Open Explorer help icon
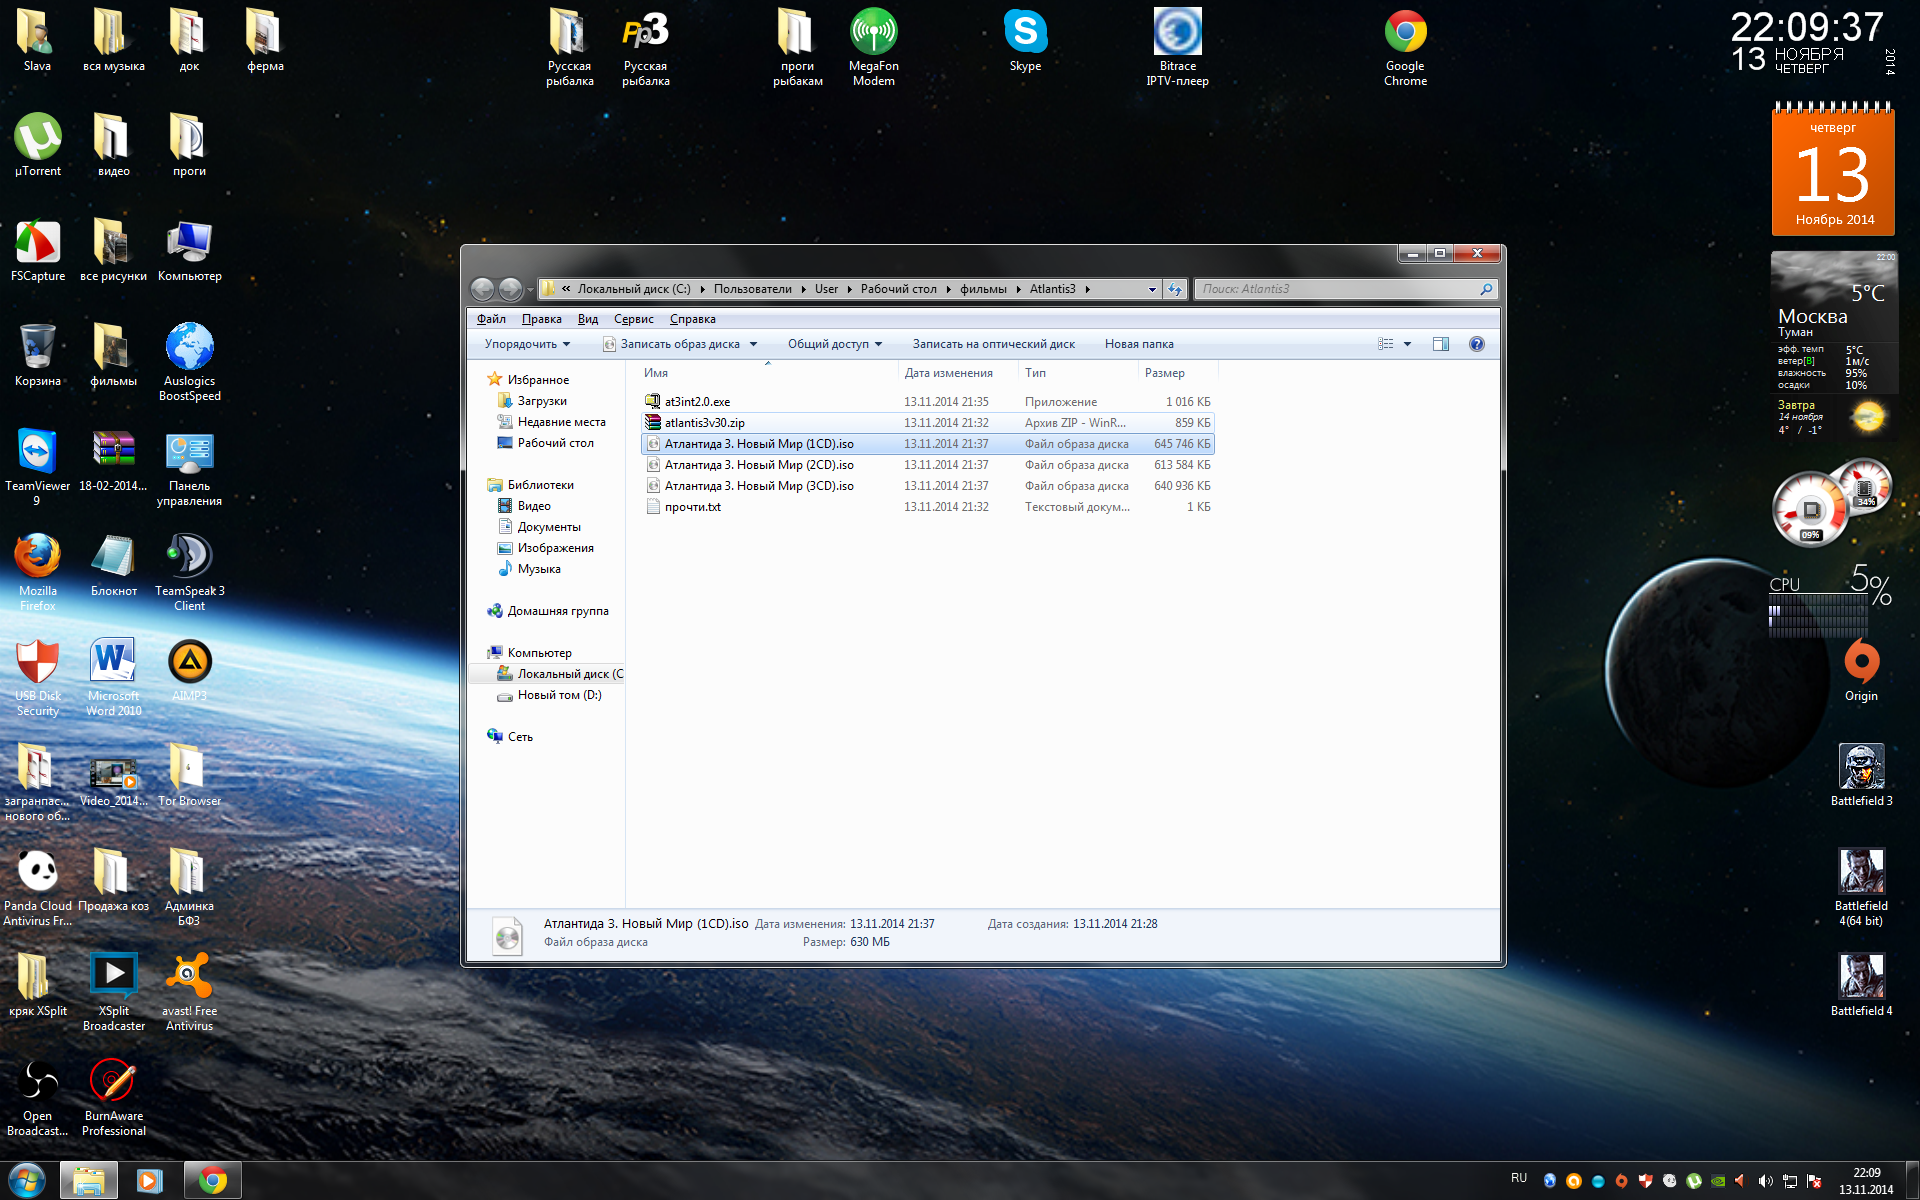Image resolution: width=1920 pixels, height=1200 pixels. (x=1476, y=344)
